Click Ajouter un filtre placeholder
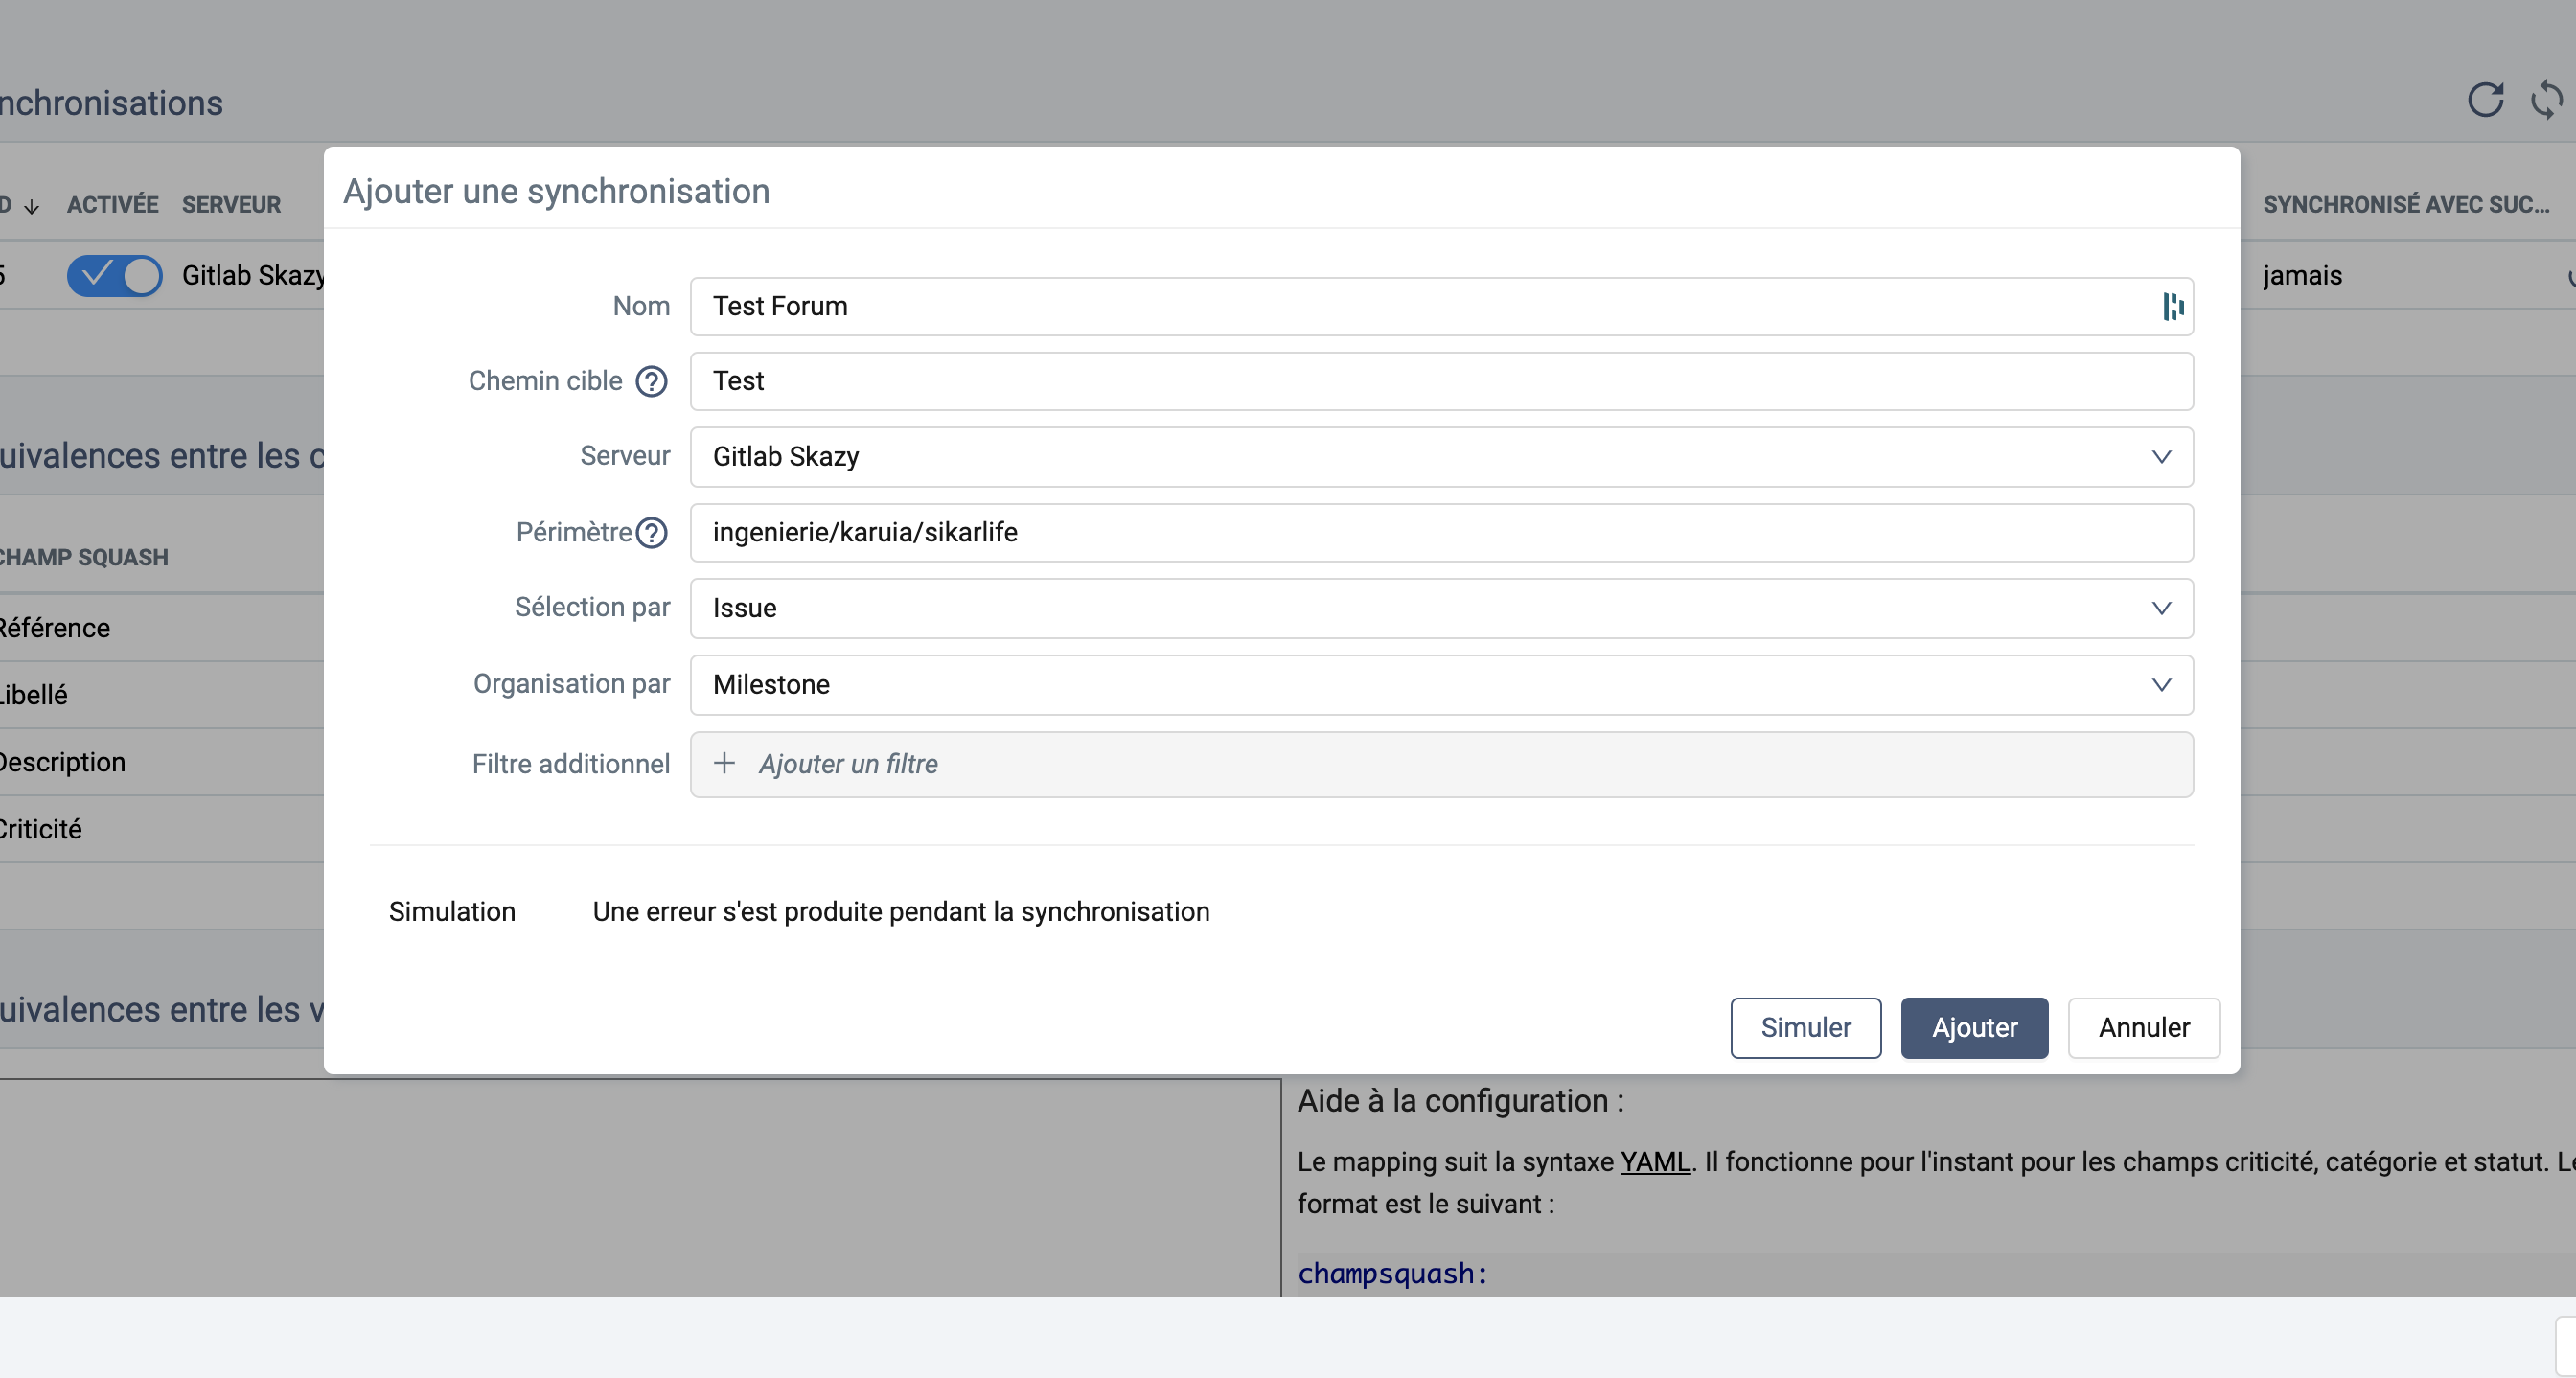 tap(848, 764)
